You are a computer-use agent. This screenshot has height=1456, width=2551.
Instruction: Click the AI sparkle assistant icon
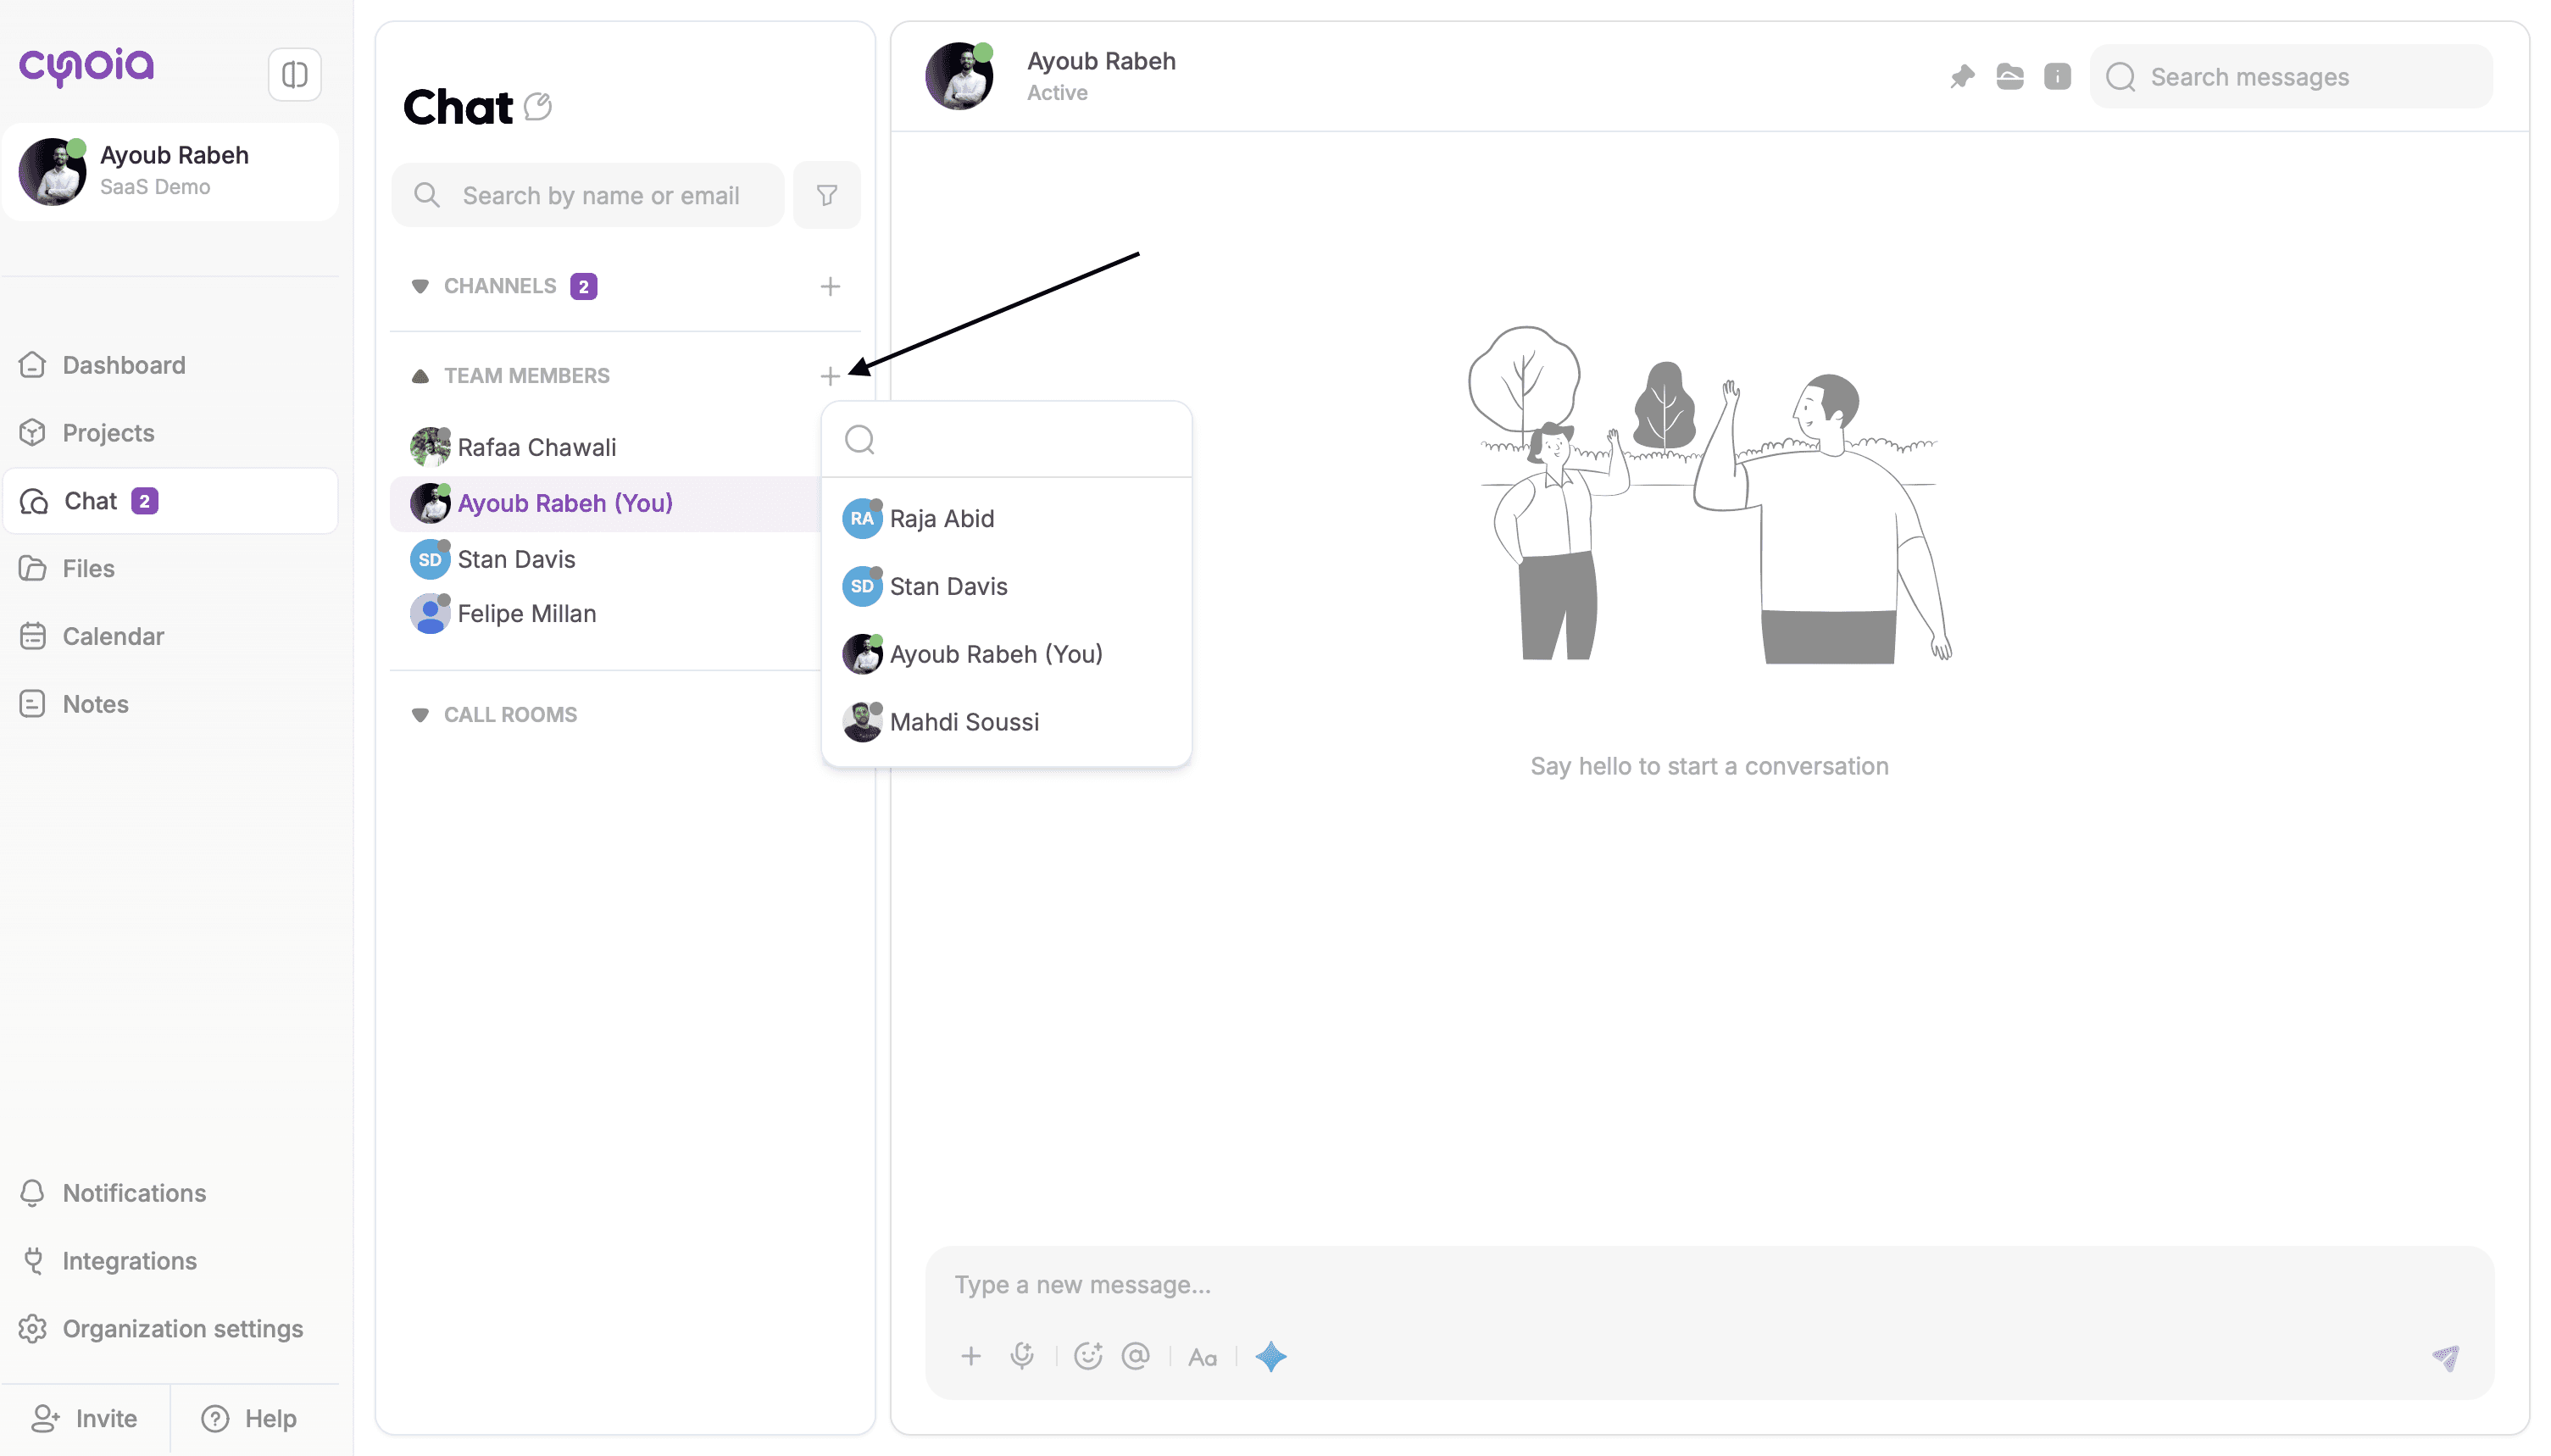[x=1270, y=1356]
